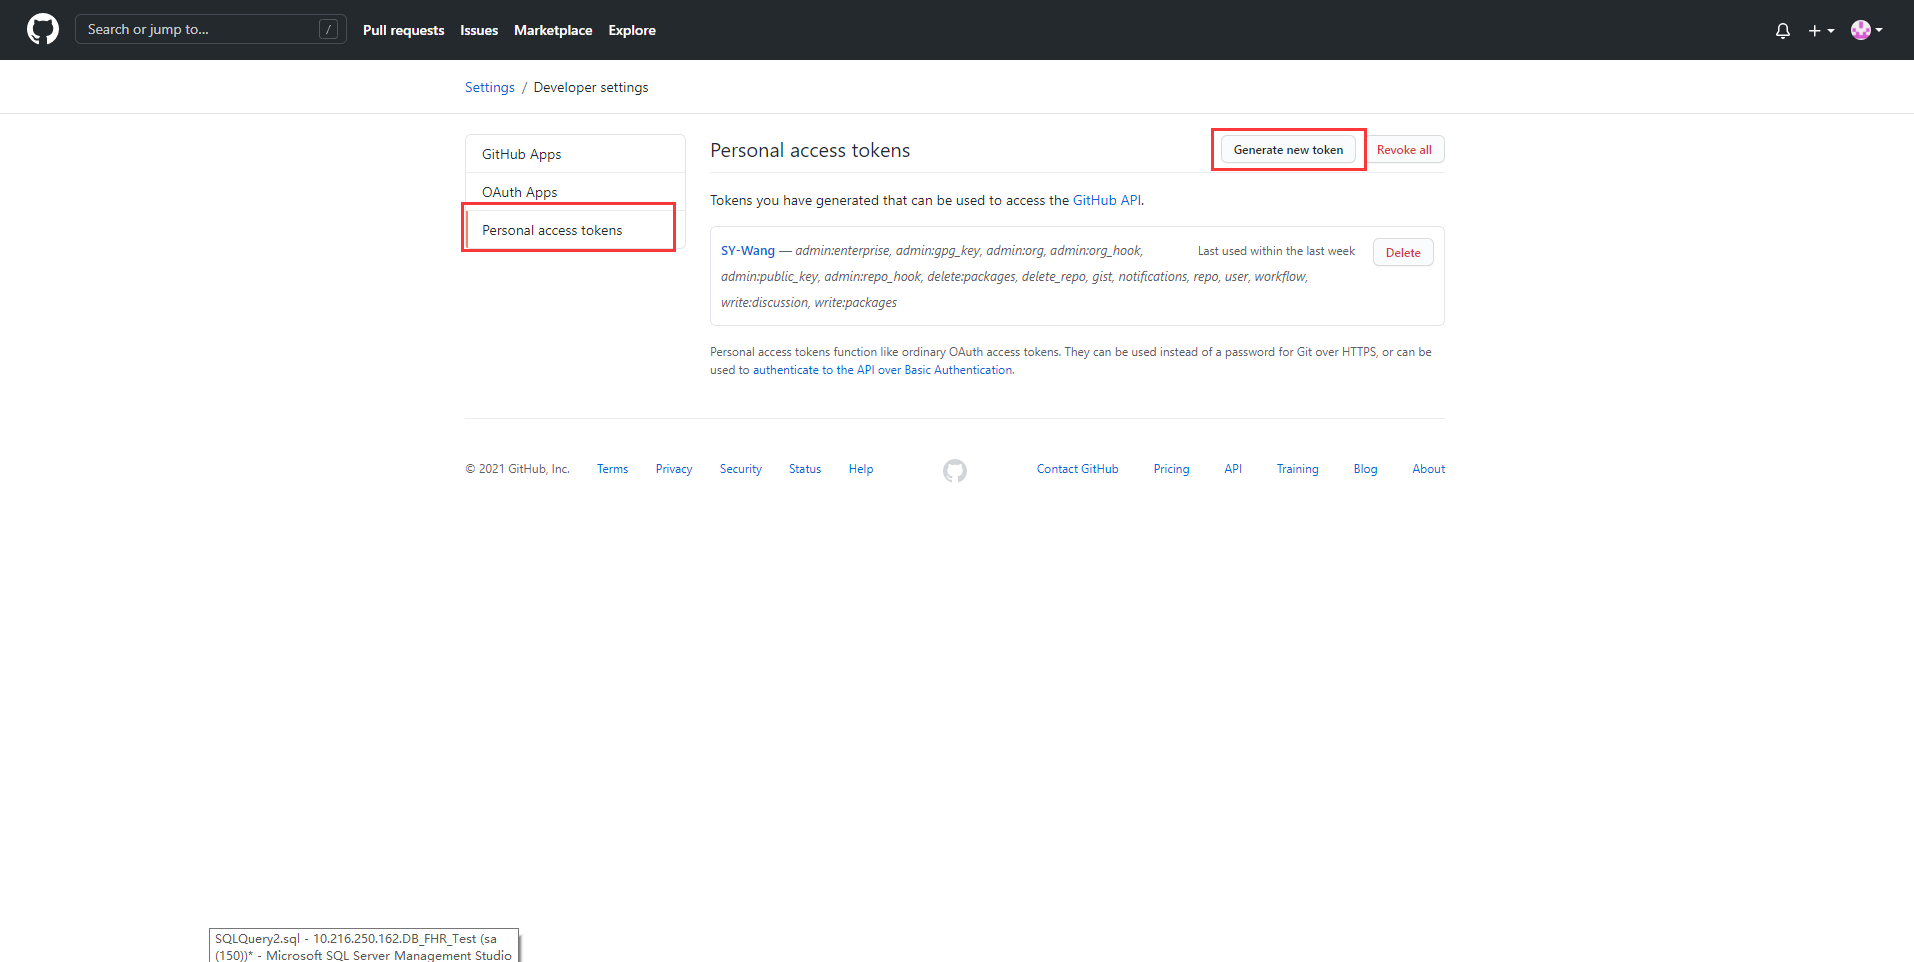Open authenticate to the API over Basic Authentication link
The width and height of the screenshot is (1914, 962).
[x=882, y=370]
